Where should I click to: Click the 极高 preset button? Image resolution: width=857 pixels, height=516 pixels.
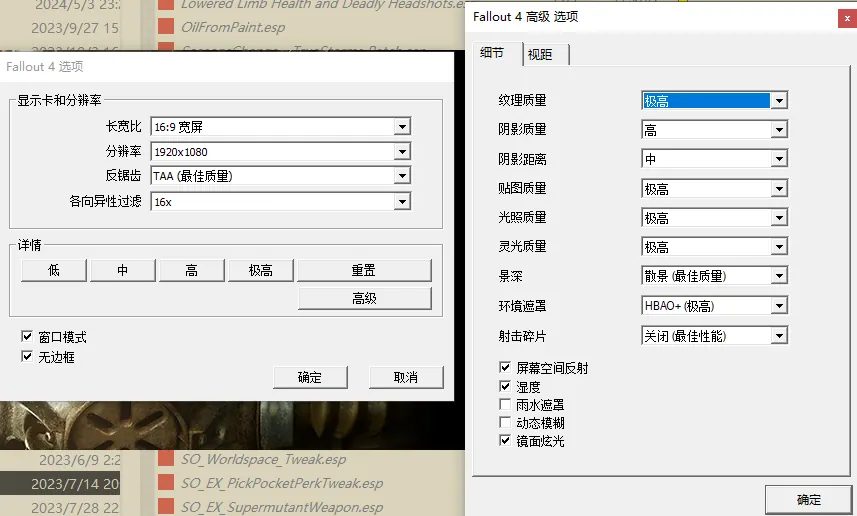click(260, 270)
